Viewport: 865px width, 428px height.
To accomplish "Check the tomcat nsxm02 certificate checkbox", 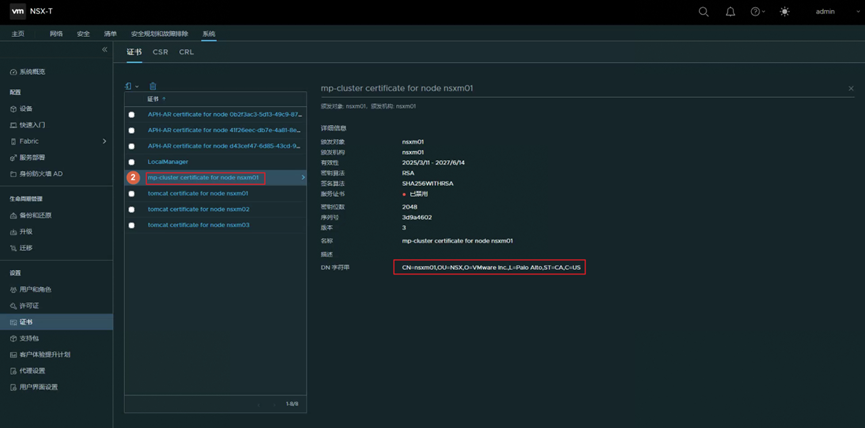I will [x=131, y=210].
